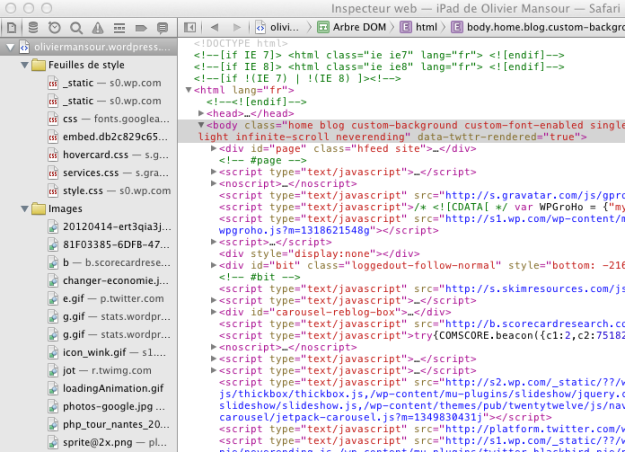Go forward with the right arrow
This screenshot has height=452, width=625.
click(x=237, y=27)
